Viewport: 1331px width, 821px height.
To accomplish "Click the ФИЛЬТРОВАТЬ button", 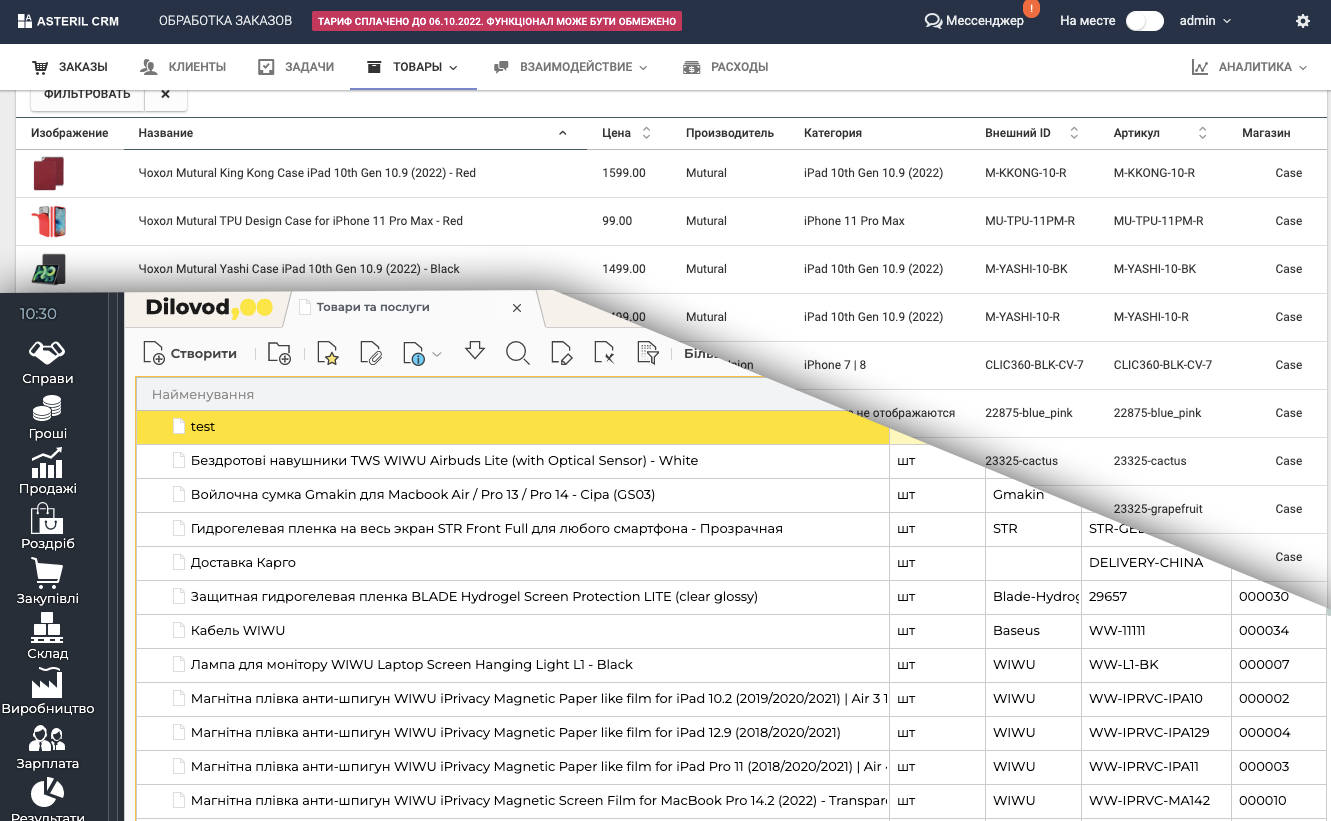I will coord(87,94).
